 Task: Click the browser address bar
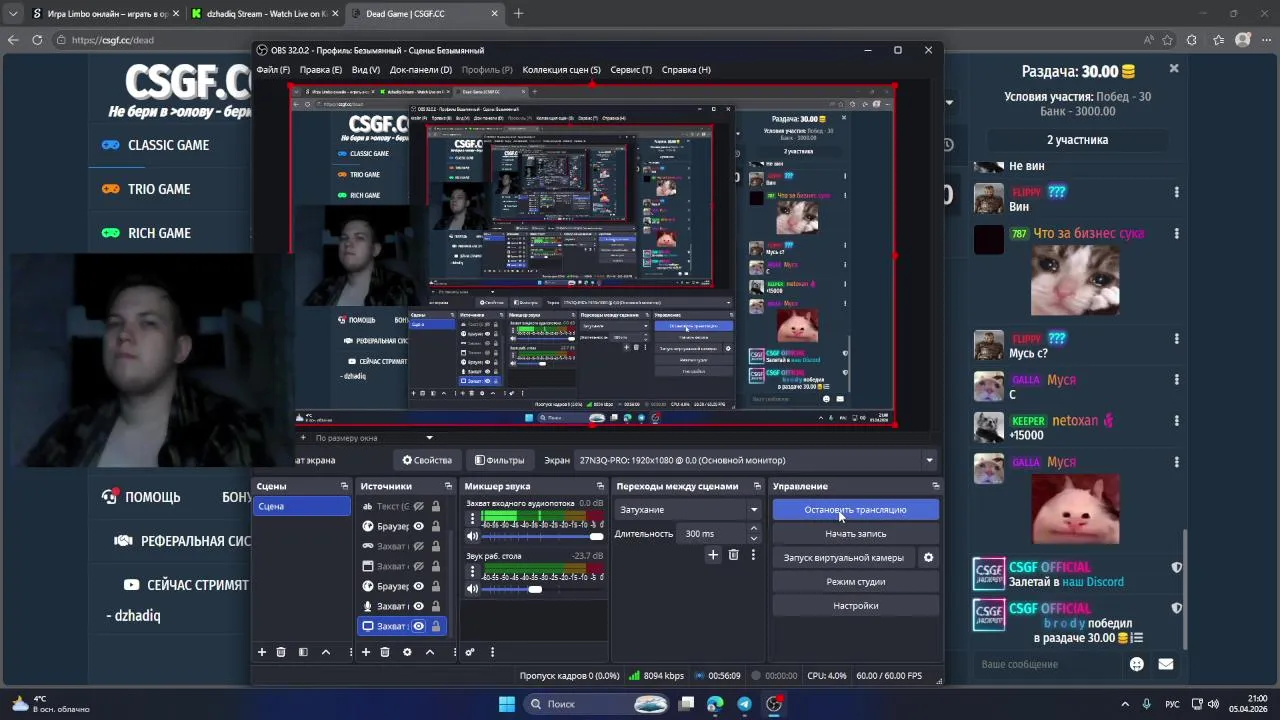coord(600,40)
